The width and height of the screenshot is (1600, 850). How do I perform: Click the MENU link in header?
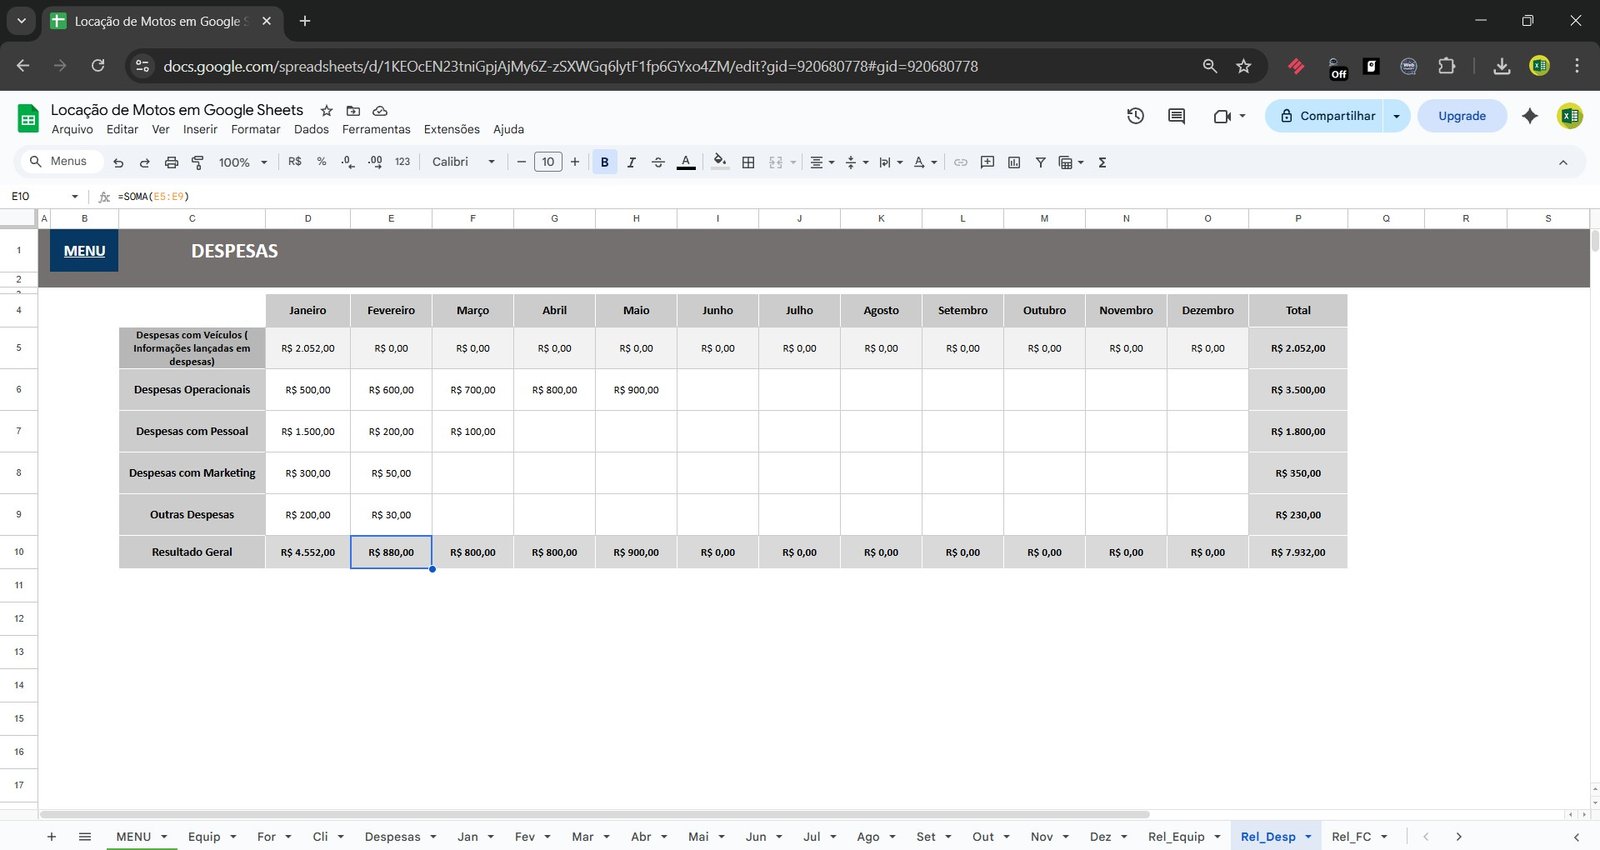pos(84,251)
